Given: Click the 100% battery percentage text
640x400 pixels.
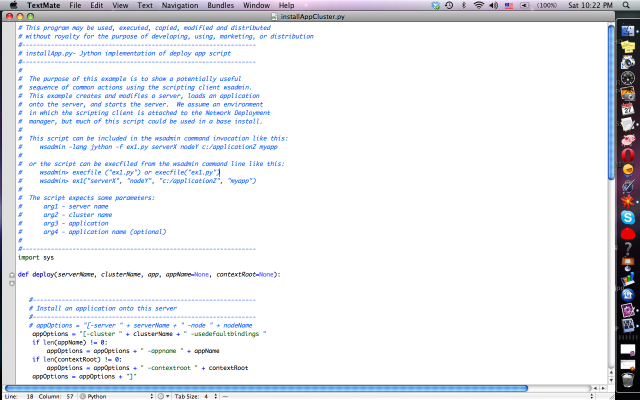Looking at the screenshot, I should tap(547, 5).
